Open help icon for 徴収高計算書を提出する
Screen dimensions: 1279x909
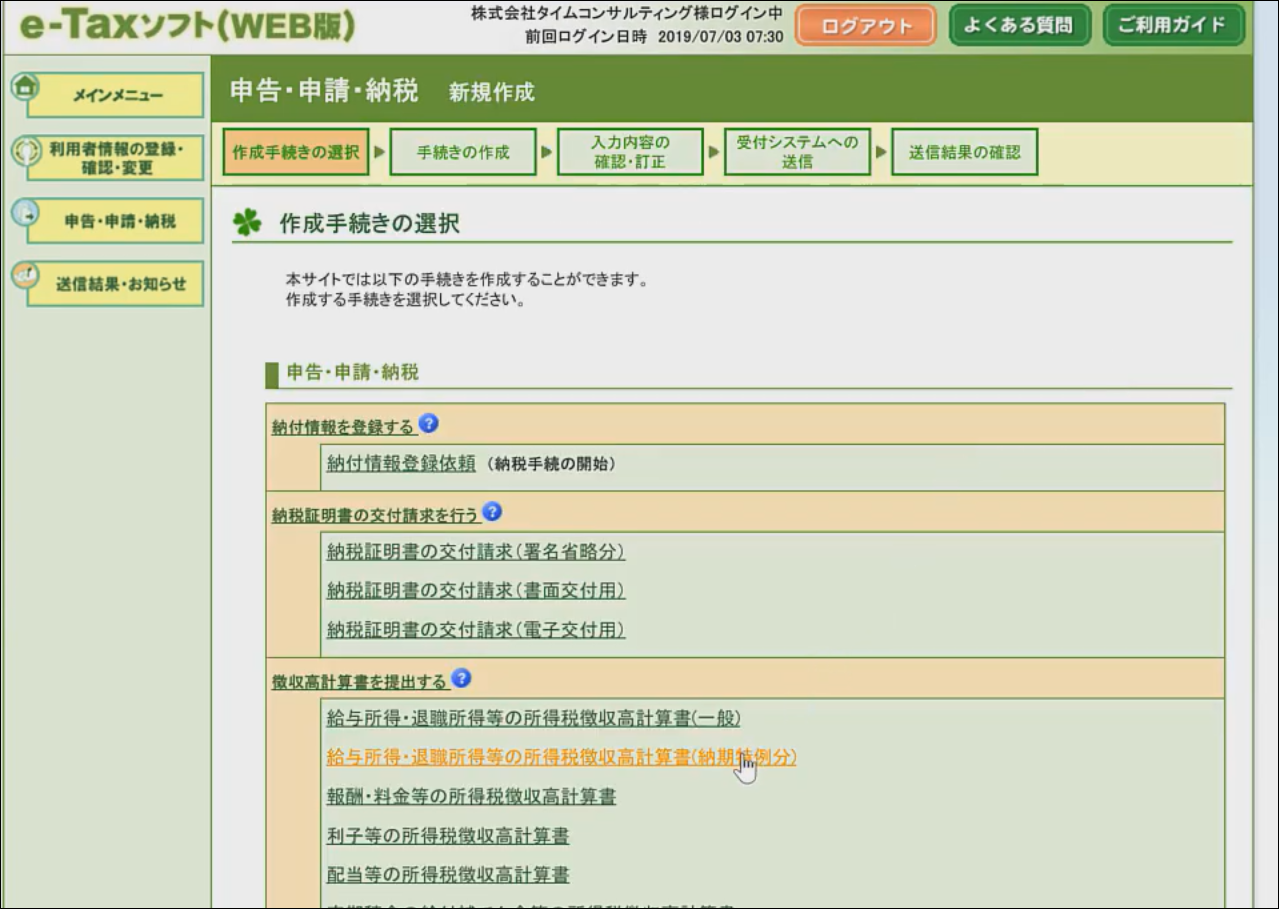[x=461, y=679]
